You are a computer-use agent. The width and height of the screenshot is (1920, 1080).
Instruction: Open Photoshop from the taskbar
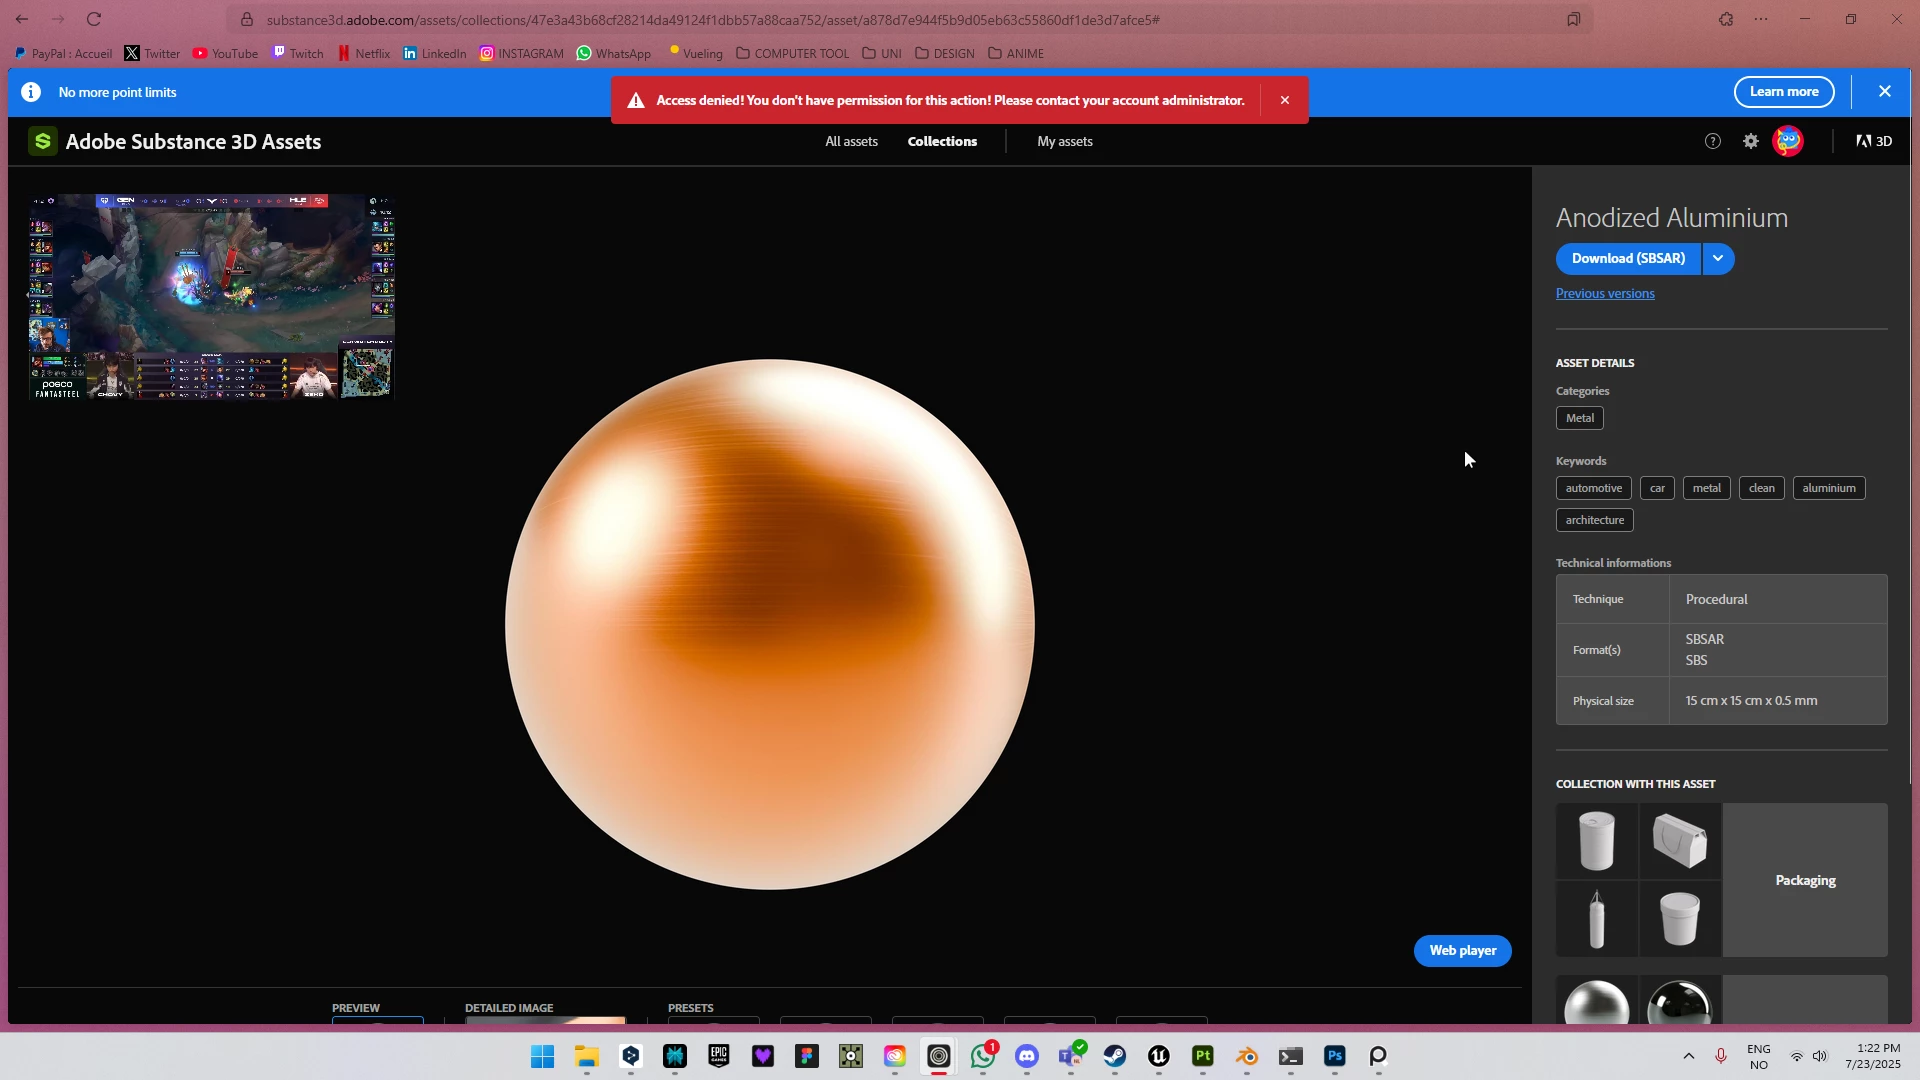(x=1335, y=1056)
